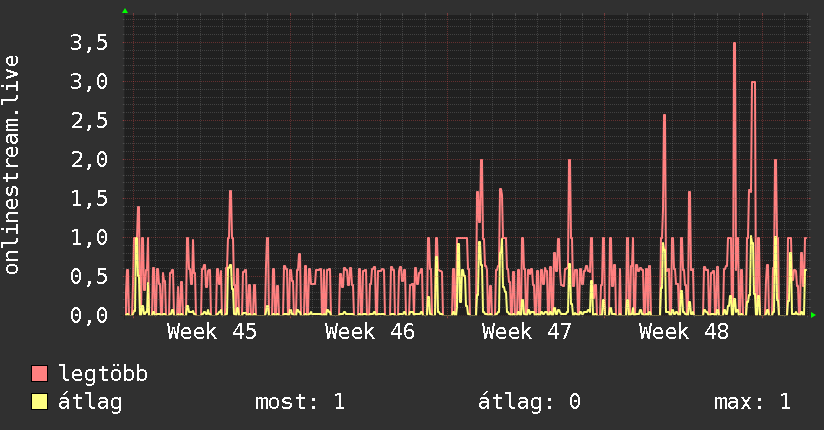Click the 2,5 y-axis label

pos(89,120)
